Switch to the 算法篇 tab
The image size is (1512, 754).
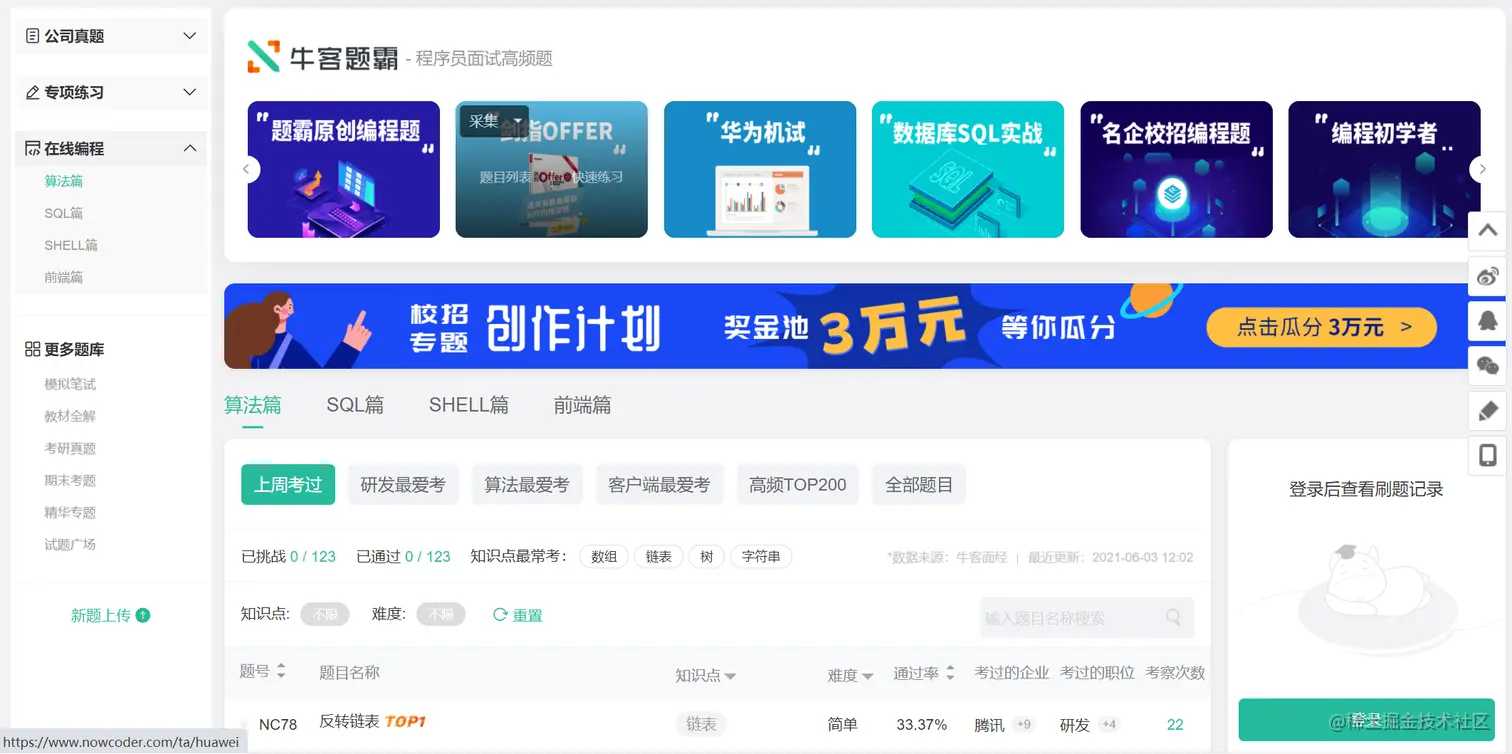(253, 405)
